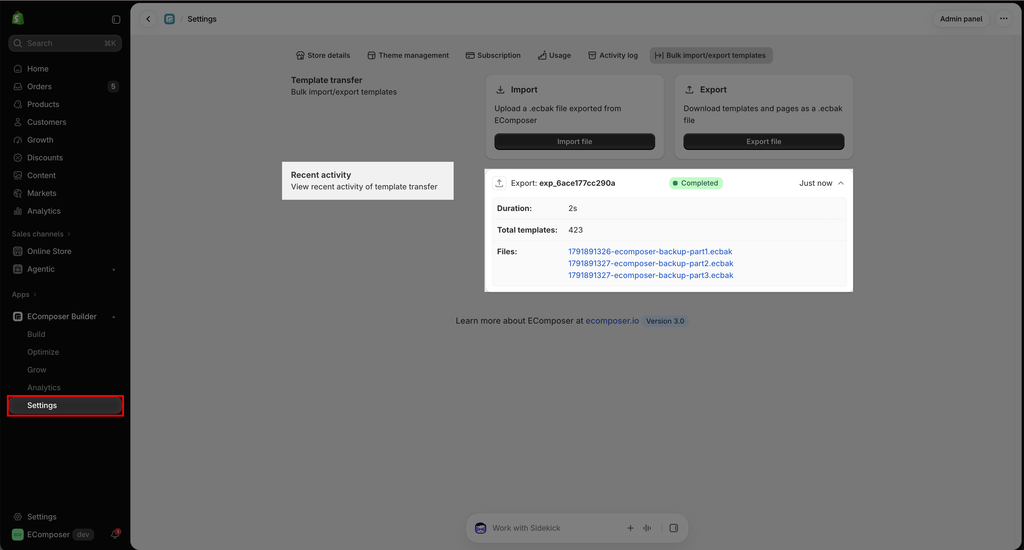This screenshot has width=1024, height=550.
Task: Toggle the sidebar collapse icon
Action: click(x=116, y=19)
